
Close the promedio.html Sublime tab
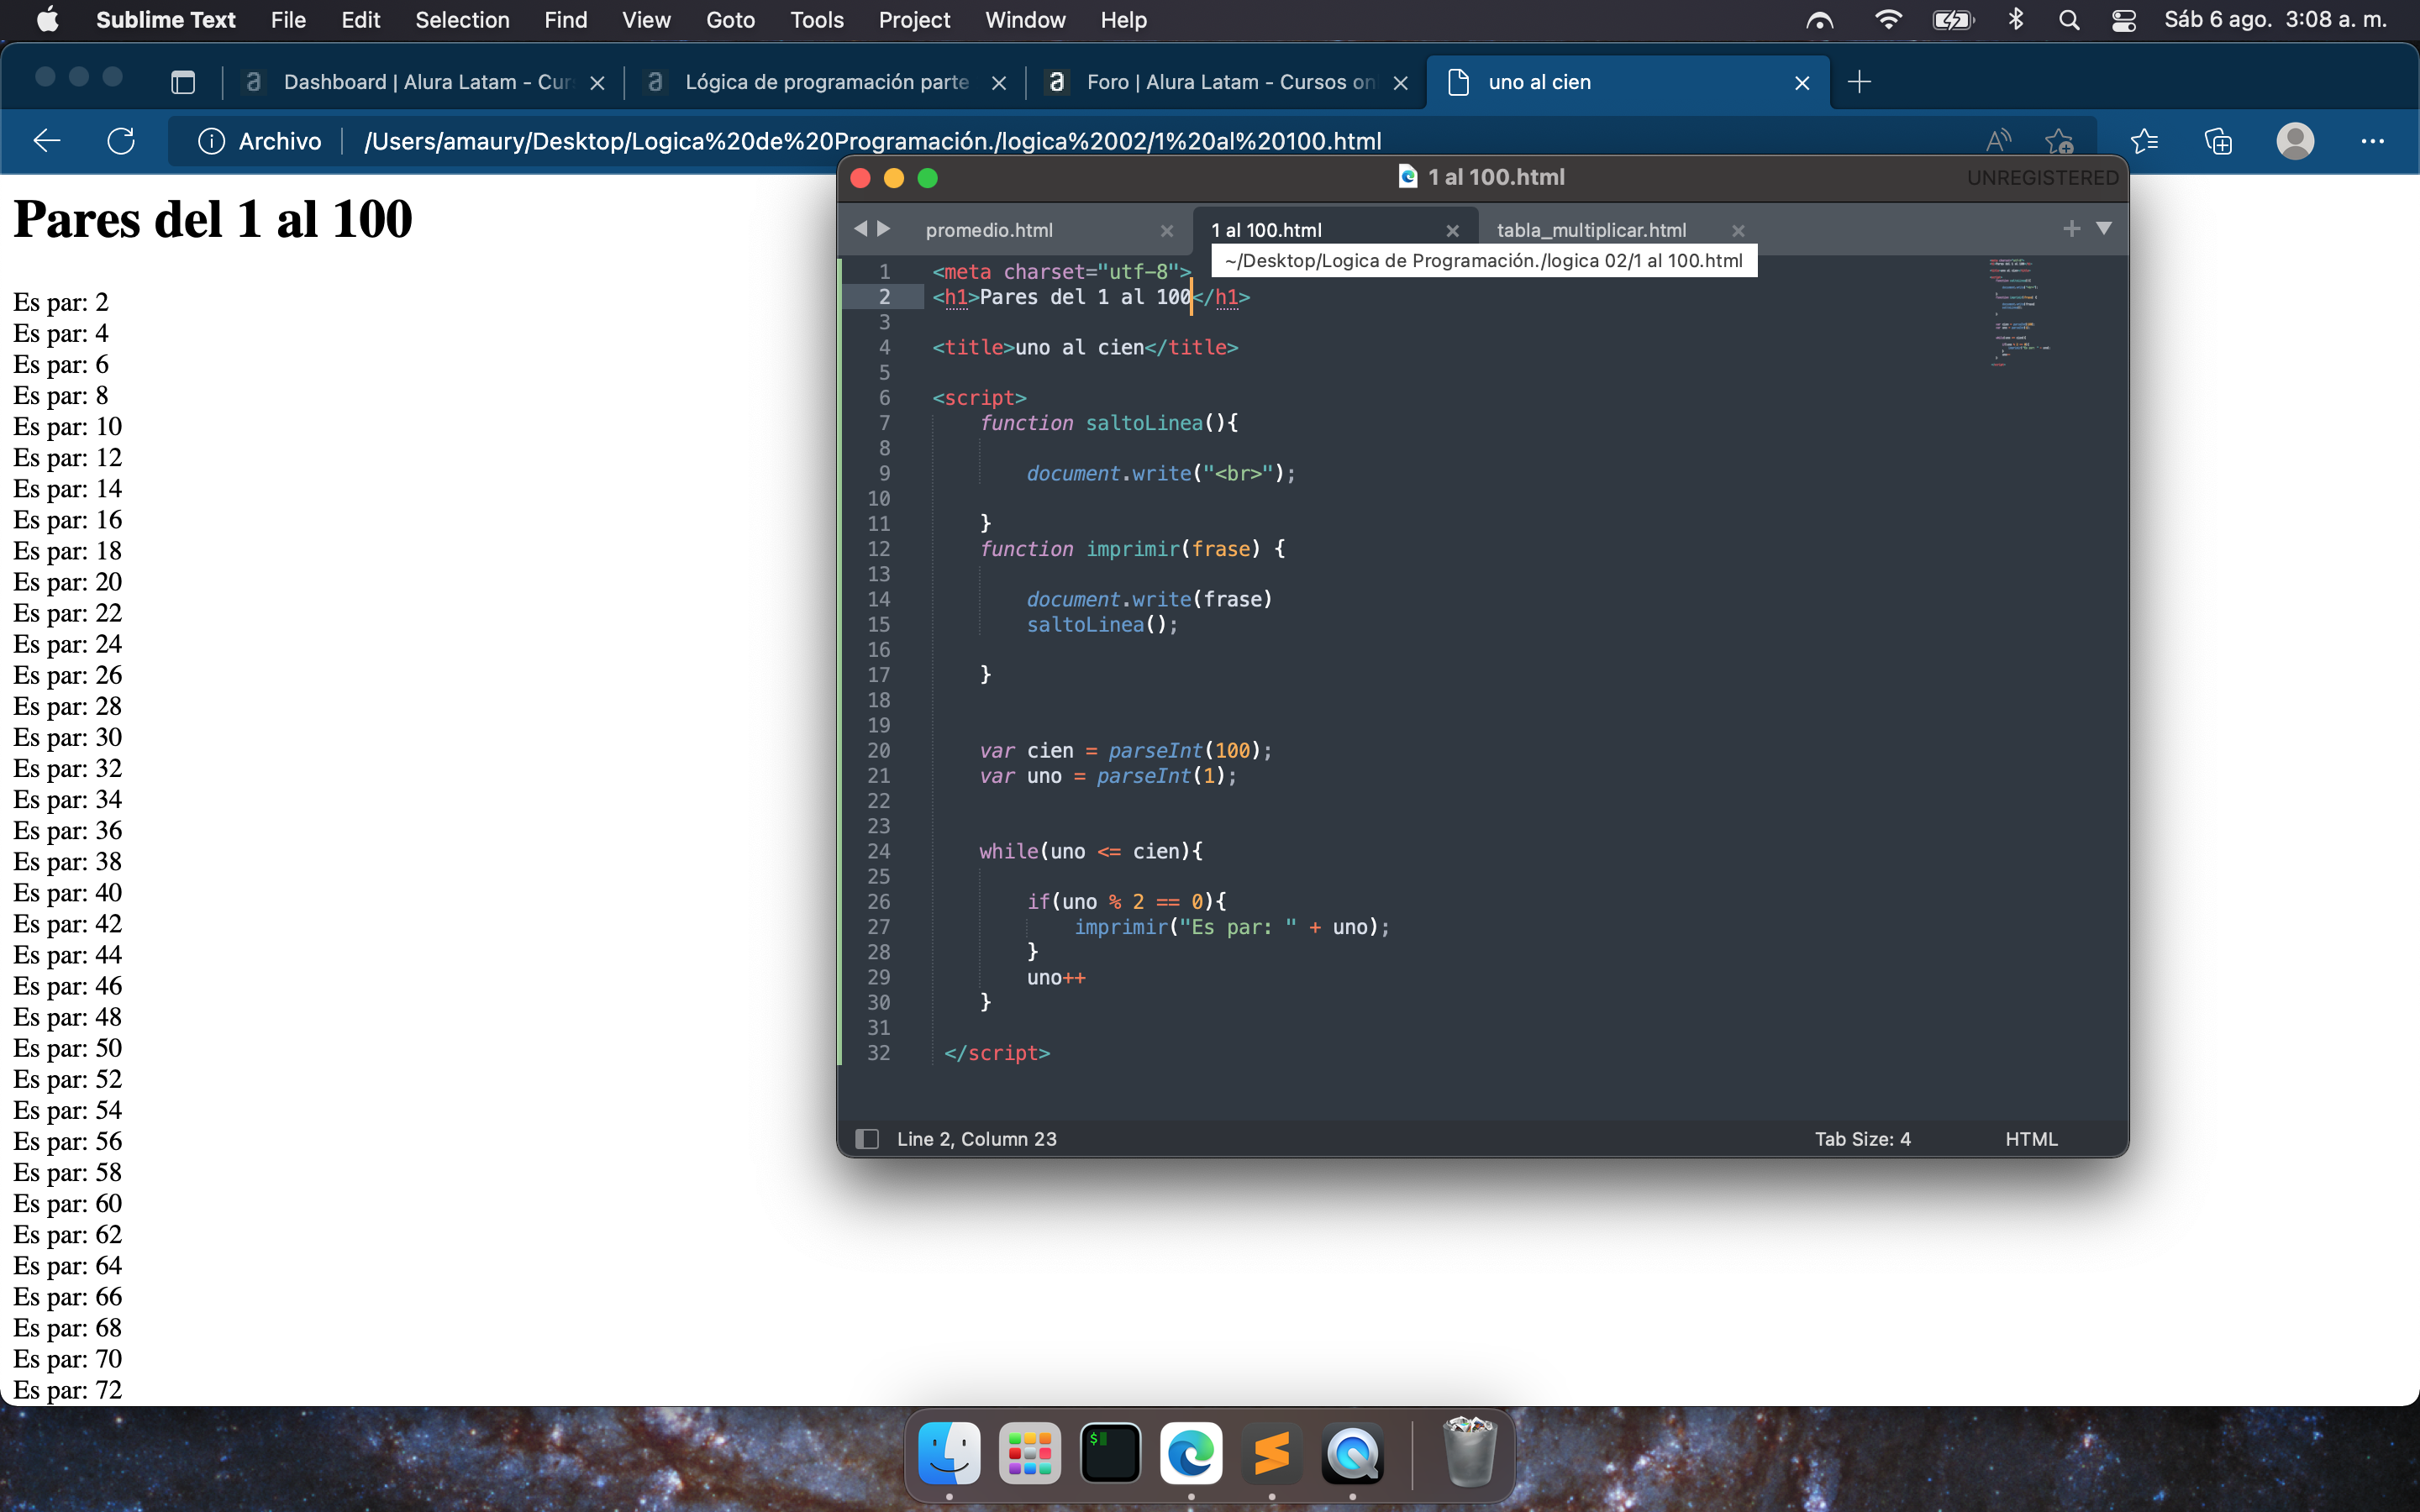pyautogui.click(x=1166, y=231)
